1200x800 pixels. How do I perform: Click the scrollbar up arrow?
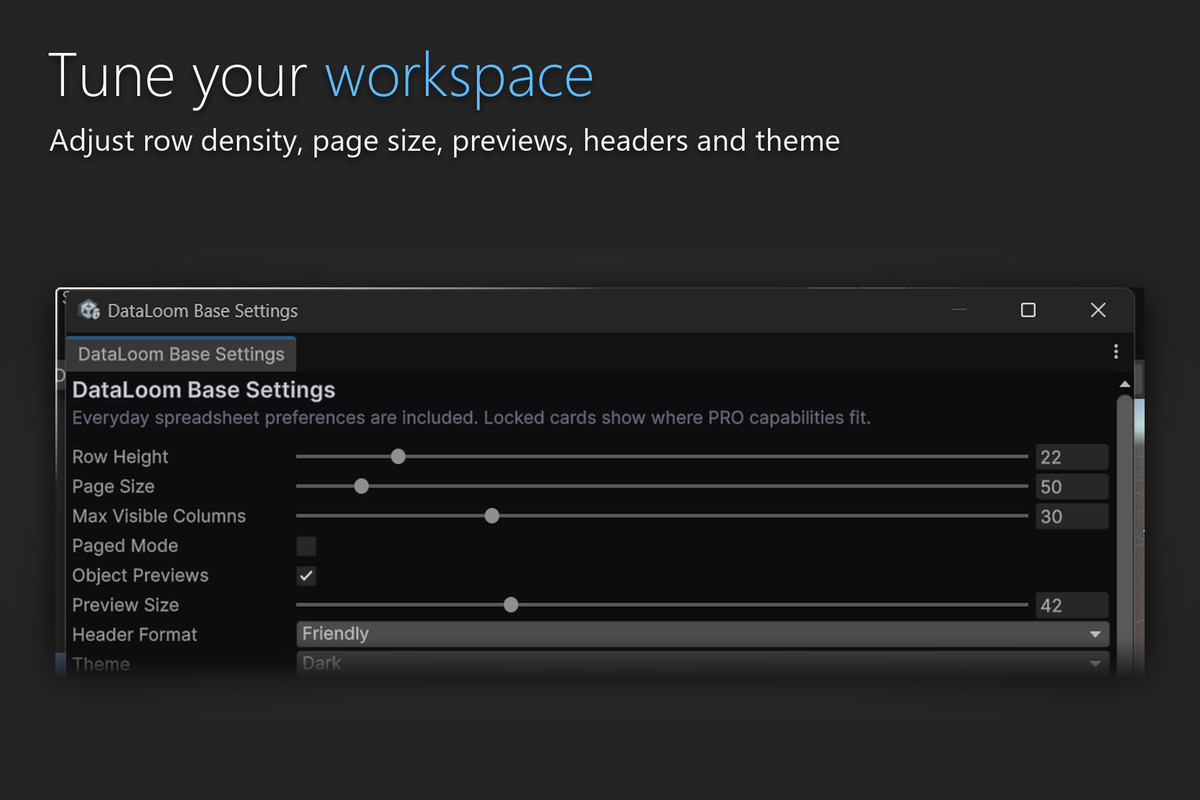click(x=1125, y=384)
